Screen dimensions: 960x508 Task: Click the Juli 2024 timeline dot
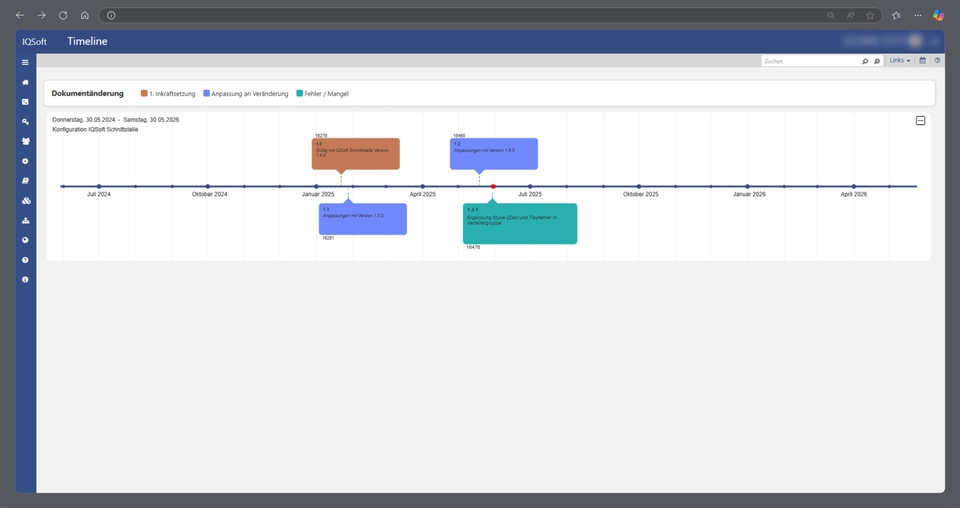(x=99, y=186)
